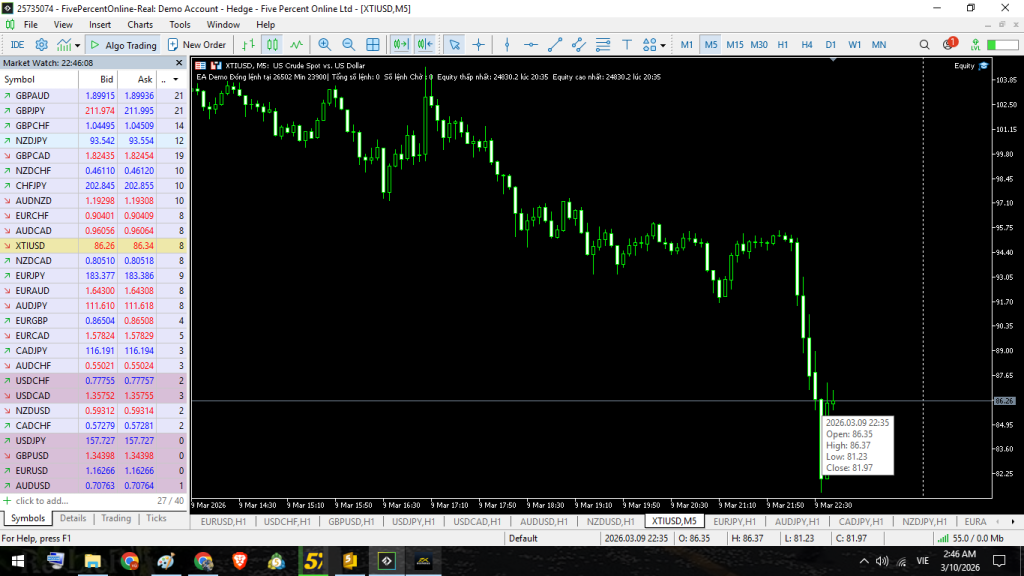Viewport: 1024px width, 576px height.
Task: Insert Fibonacci retracement tool
Action: [603, 44]
